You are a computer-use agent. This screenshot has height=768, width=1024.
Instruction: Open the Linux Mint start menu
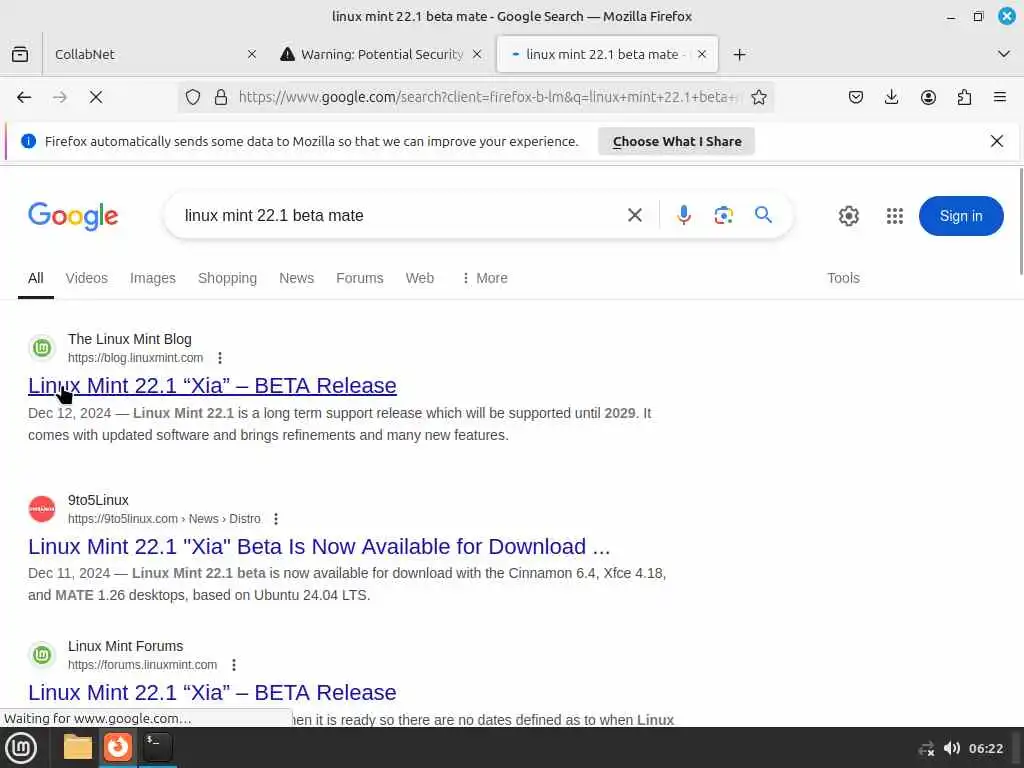[21, 748]
